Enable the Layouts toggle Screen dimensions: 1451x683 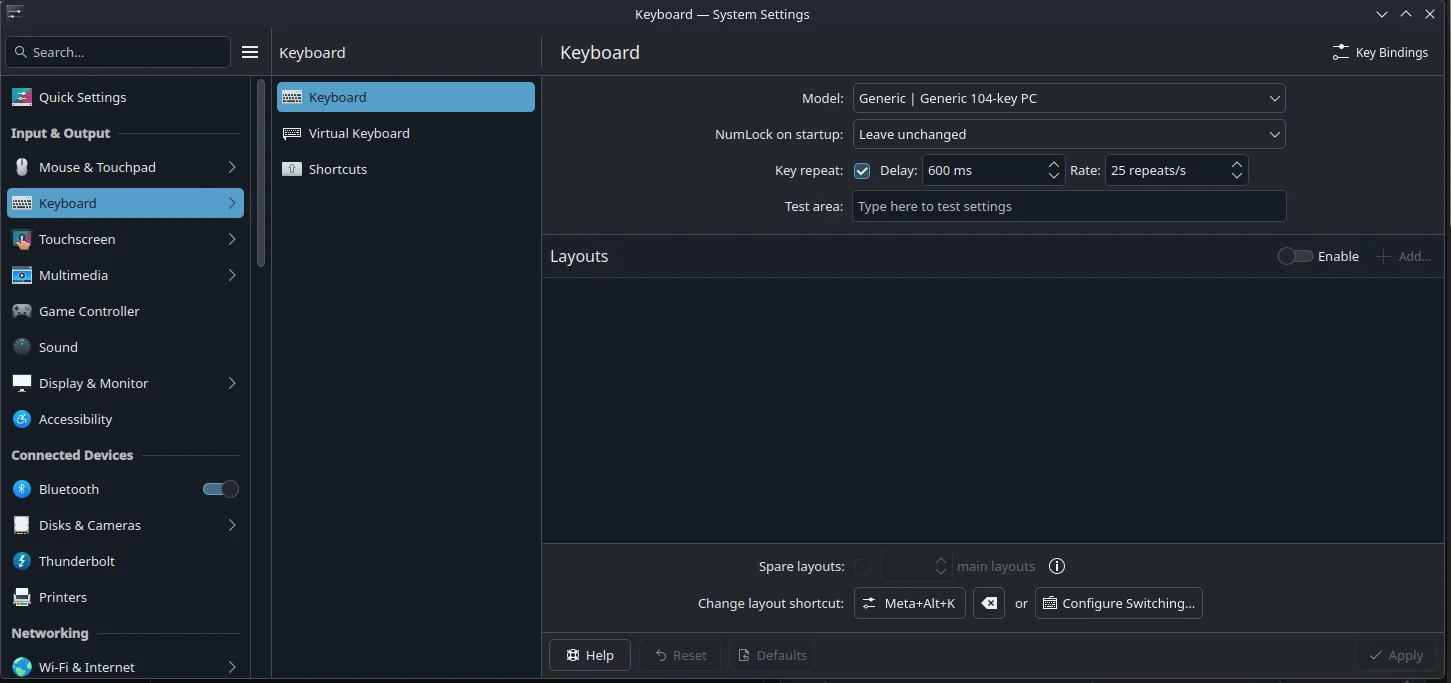coord(1294,256)
